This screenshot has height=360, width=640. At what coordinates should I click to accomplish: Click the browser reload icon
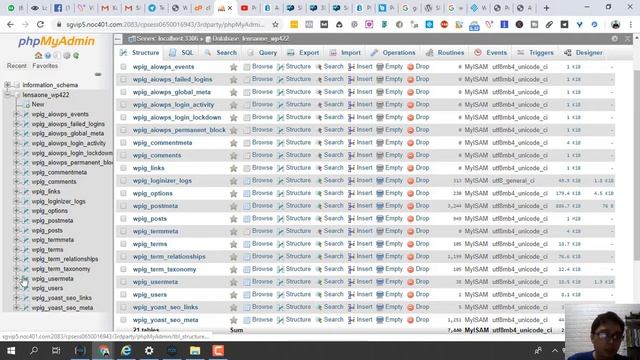(40, 24)
